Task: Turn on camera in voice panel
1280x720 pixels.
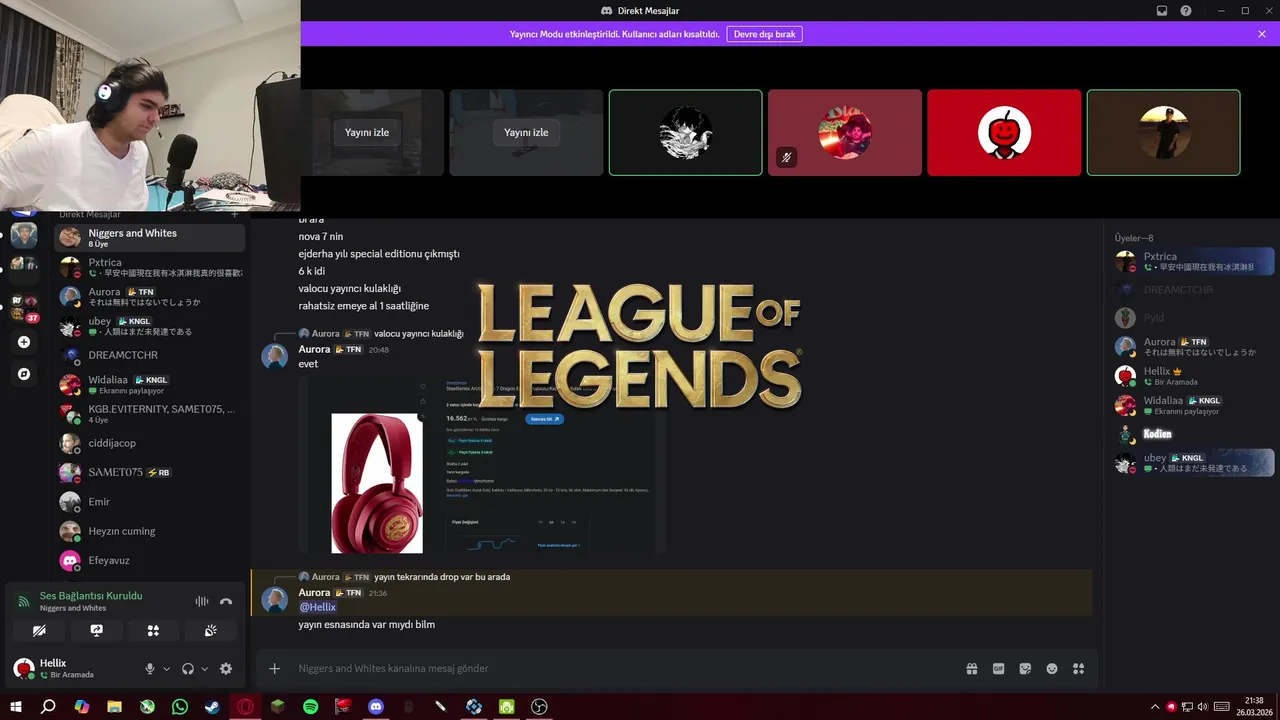Action: point(39,631)
